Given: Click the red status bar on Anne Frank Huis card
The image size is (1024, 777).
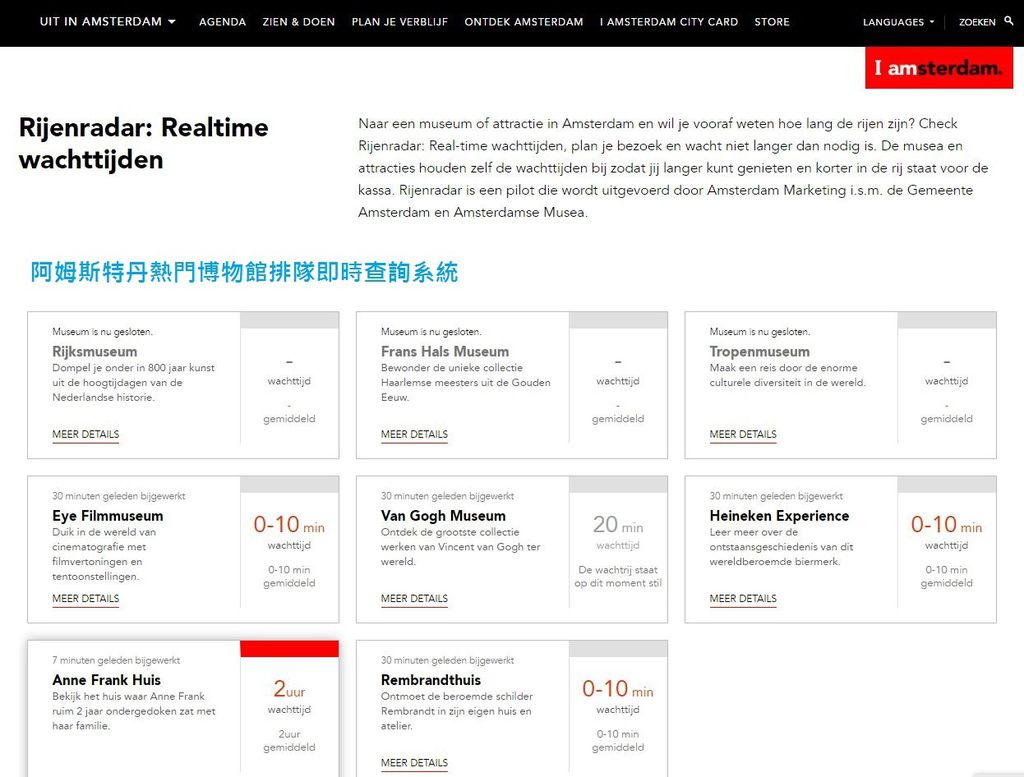Looking at the screenshot, I should [289, 648].
